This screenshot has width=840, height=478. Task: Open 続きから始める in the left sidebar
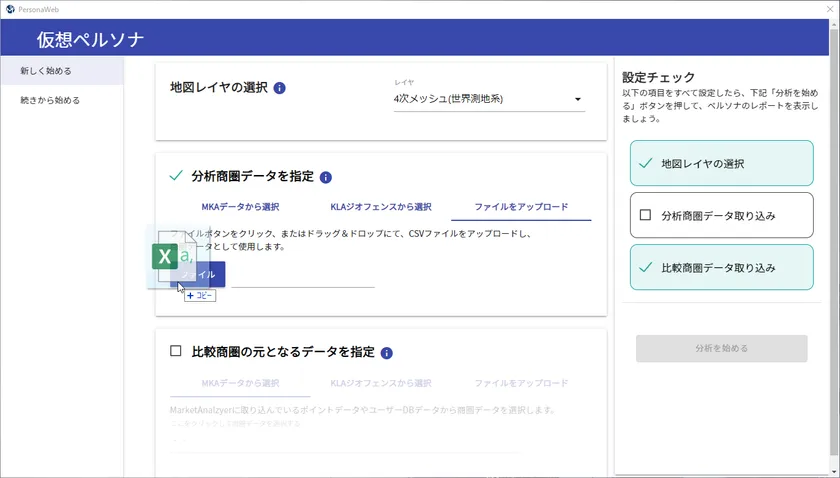(62, 100)
